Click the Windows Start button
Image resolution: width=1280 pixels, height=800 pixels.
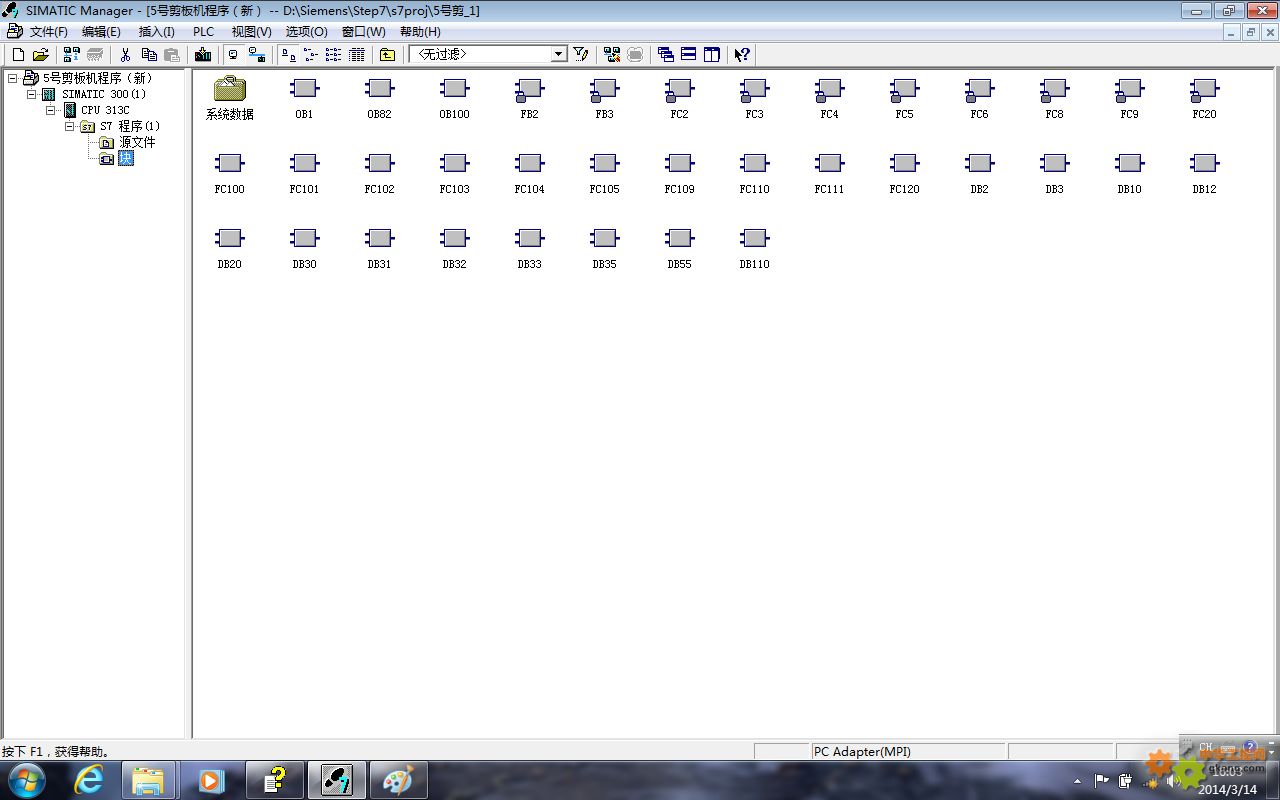[x=25, y=781]
